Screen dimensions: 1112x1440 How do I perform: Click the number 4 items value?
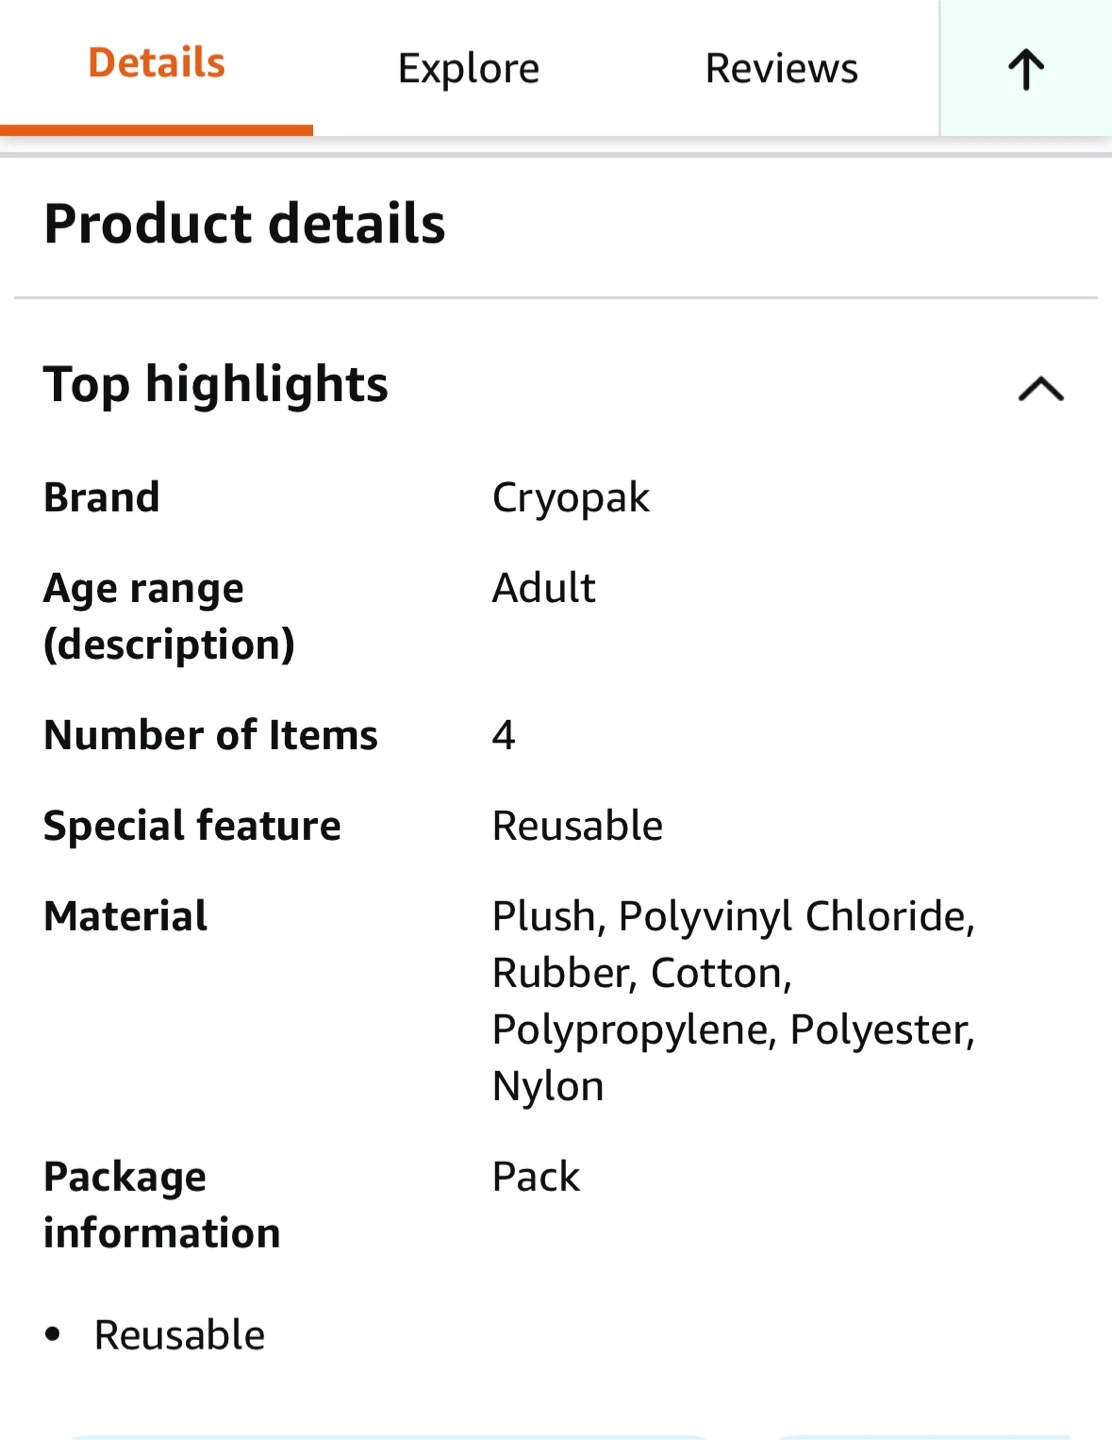[504, 735]
